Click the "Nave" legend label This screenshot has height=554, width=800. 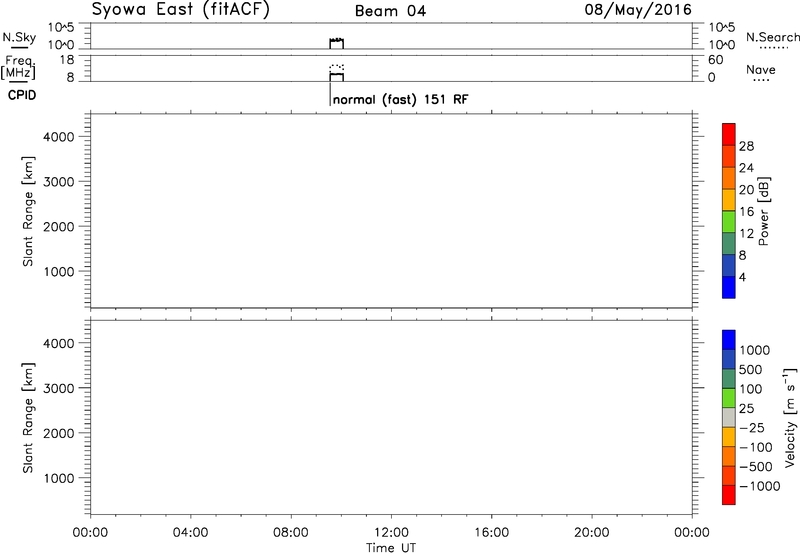click(761, 70)
